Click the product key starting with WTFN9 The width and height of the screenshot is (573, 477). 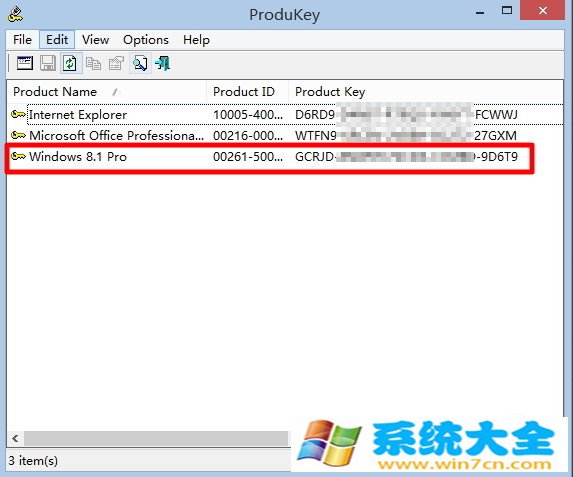click(x=406, y=136)
